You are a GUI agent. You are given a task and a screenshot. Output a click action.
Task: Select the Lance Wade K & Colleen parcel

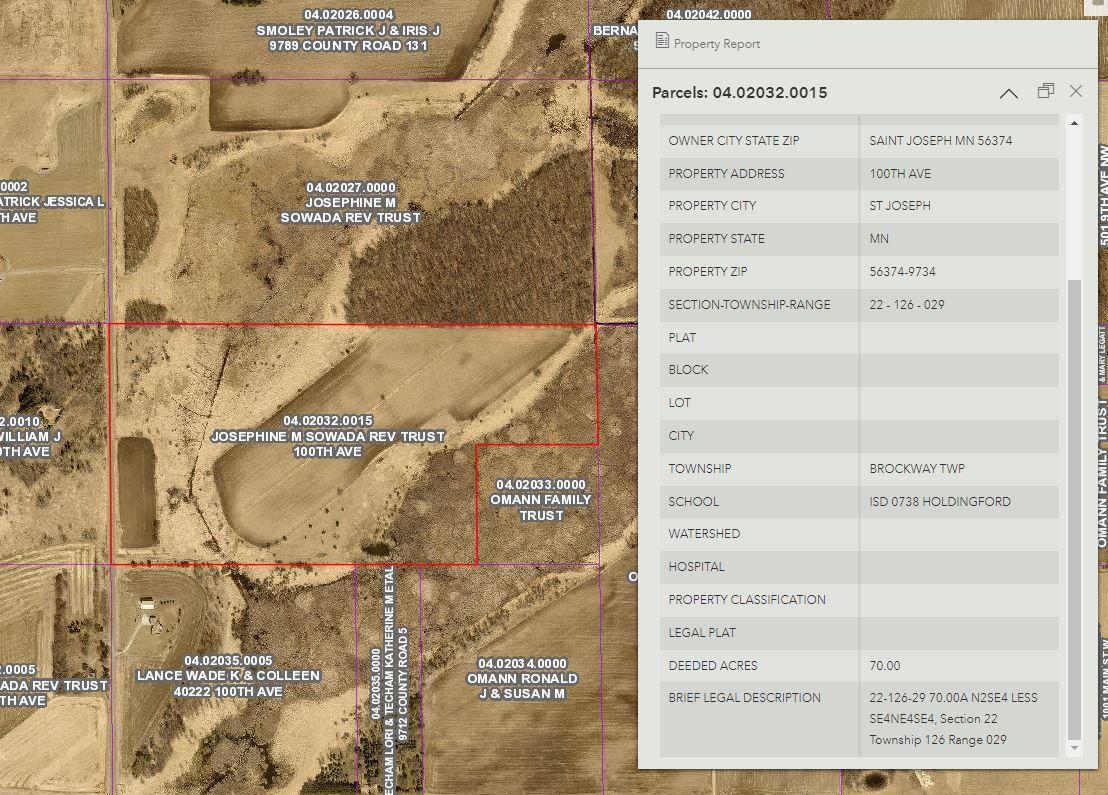pos(228,676)
